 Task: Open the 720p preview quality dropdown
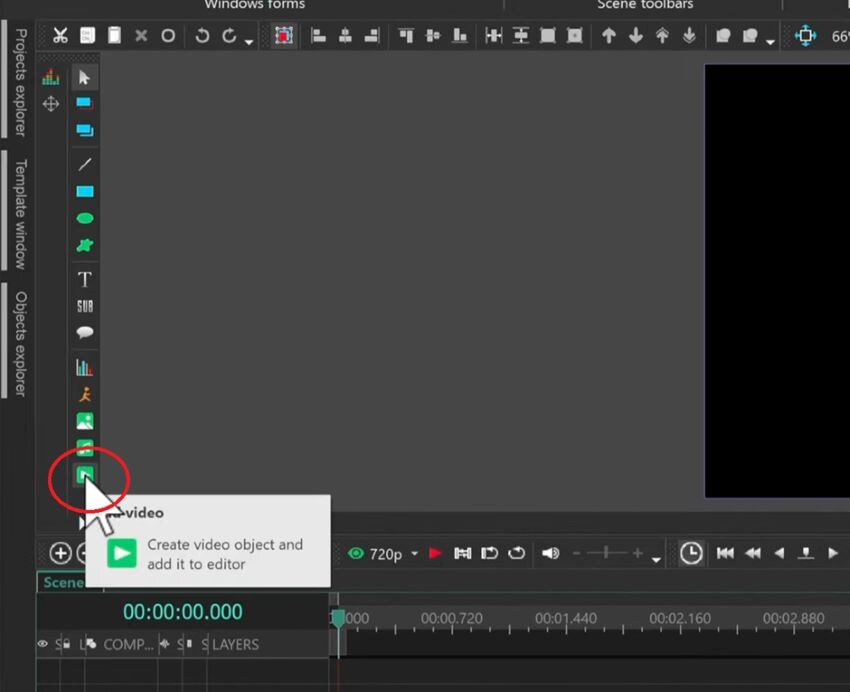tap(415, 553)
